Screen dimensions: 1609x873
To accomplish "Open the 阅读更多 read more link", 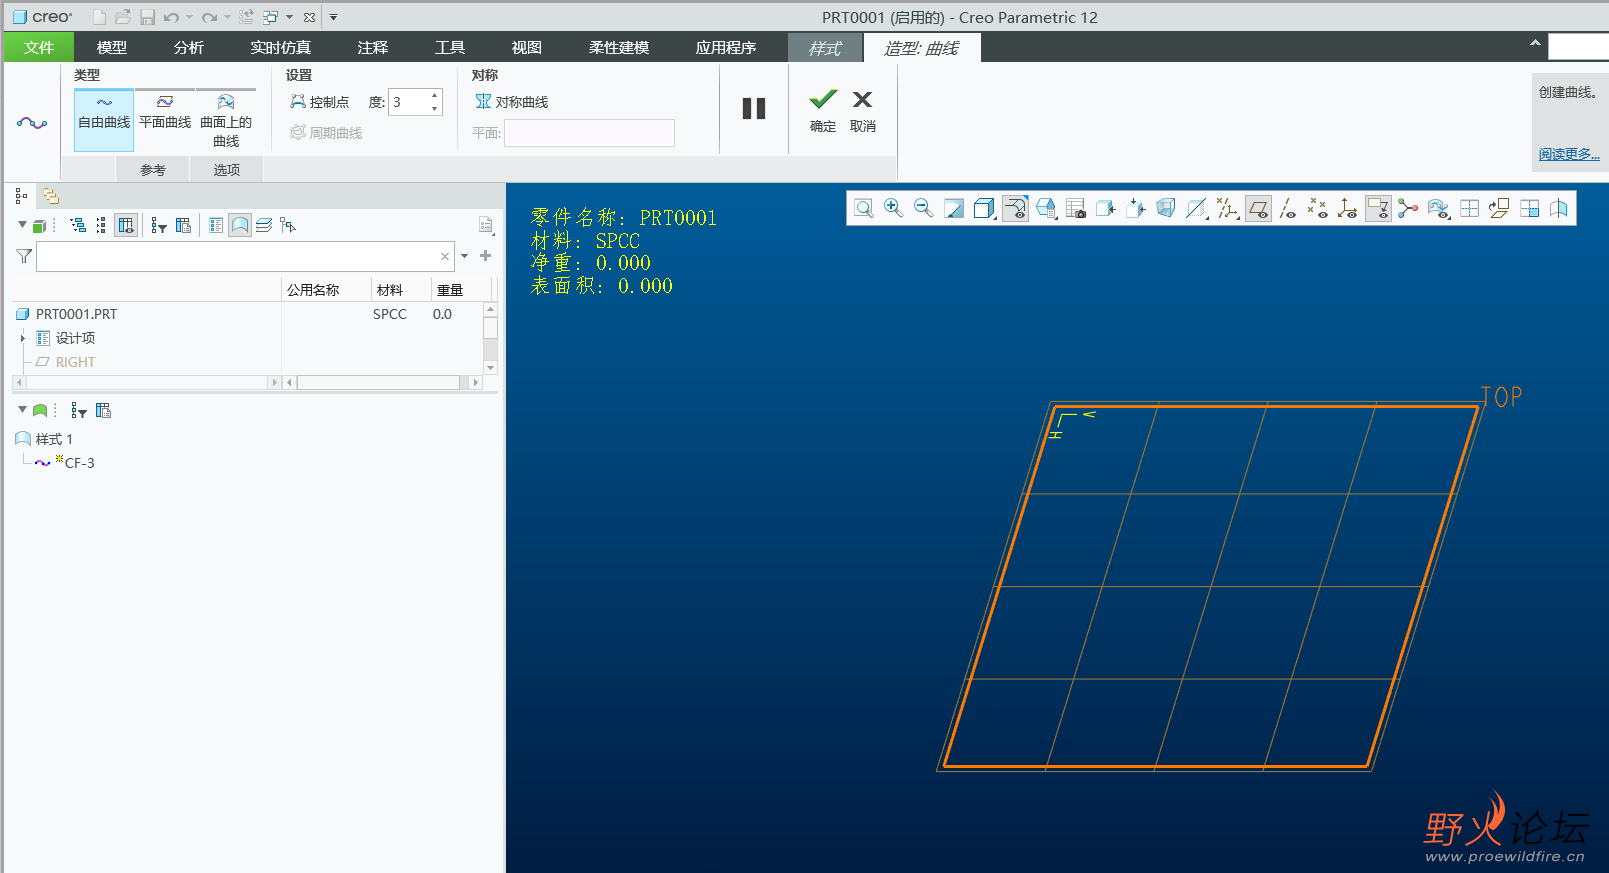I will pos(1568,154).
